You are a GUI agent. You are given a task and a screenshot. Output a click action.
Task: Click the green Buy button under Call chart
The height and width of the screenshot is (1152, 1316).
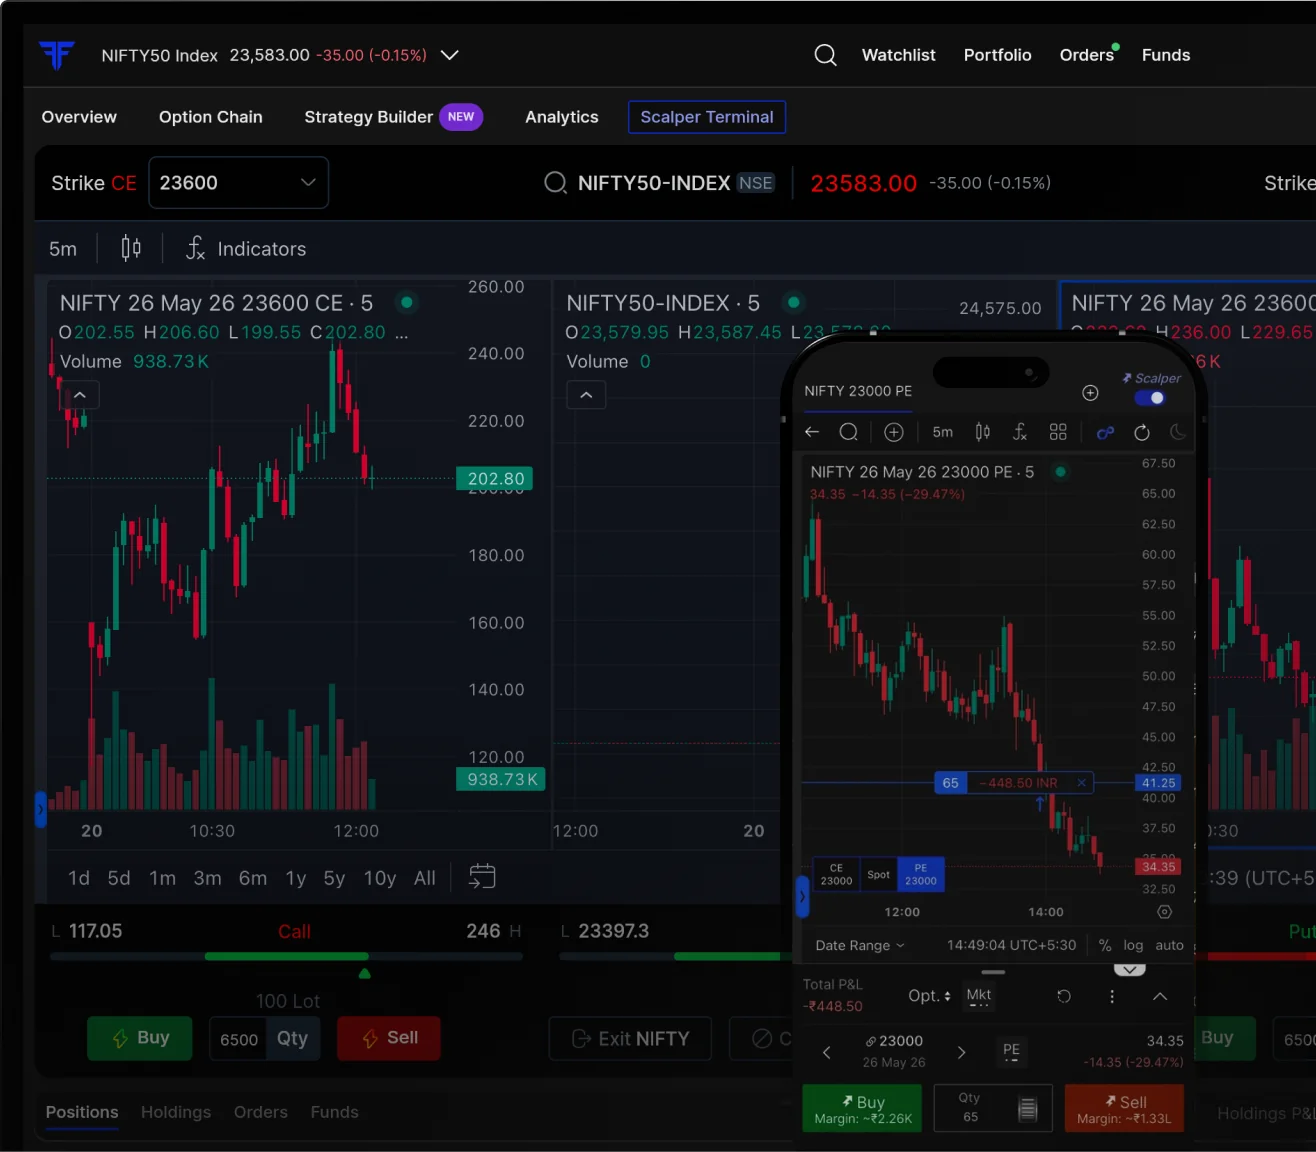click(x=139, y=1038)
